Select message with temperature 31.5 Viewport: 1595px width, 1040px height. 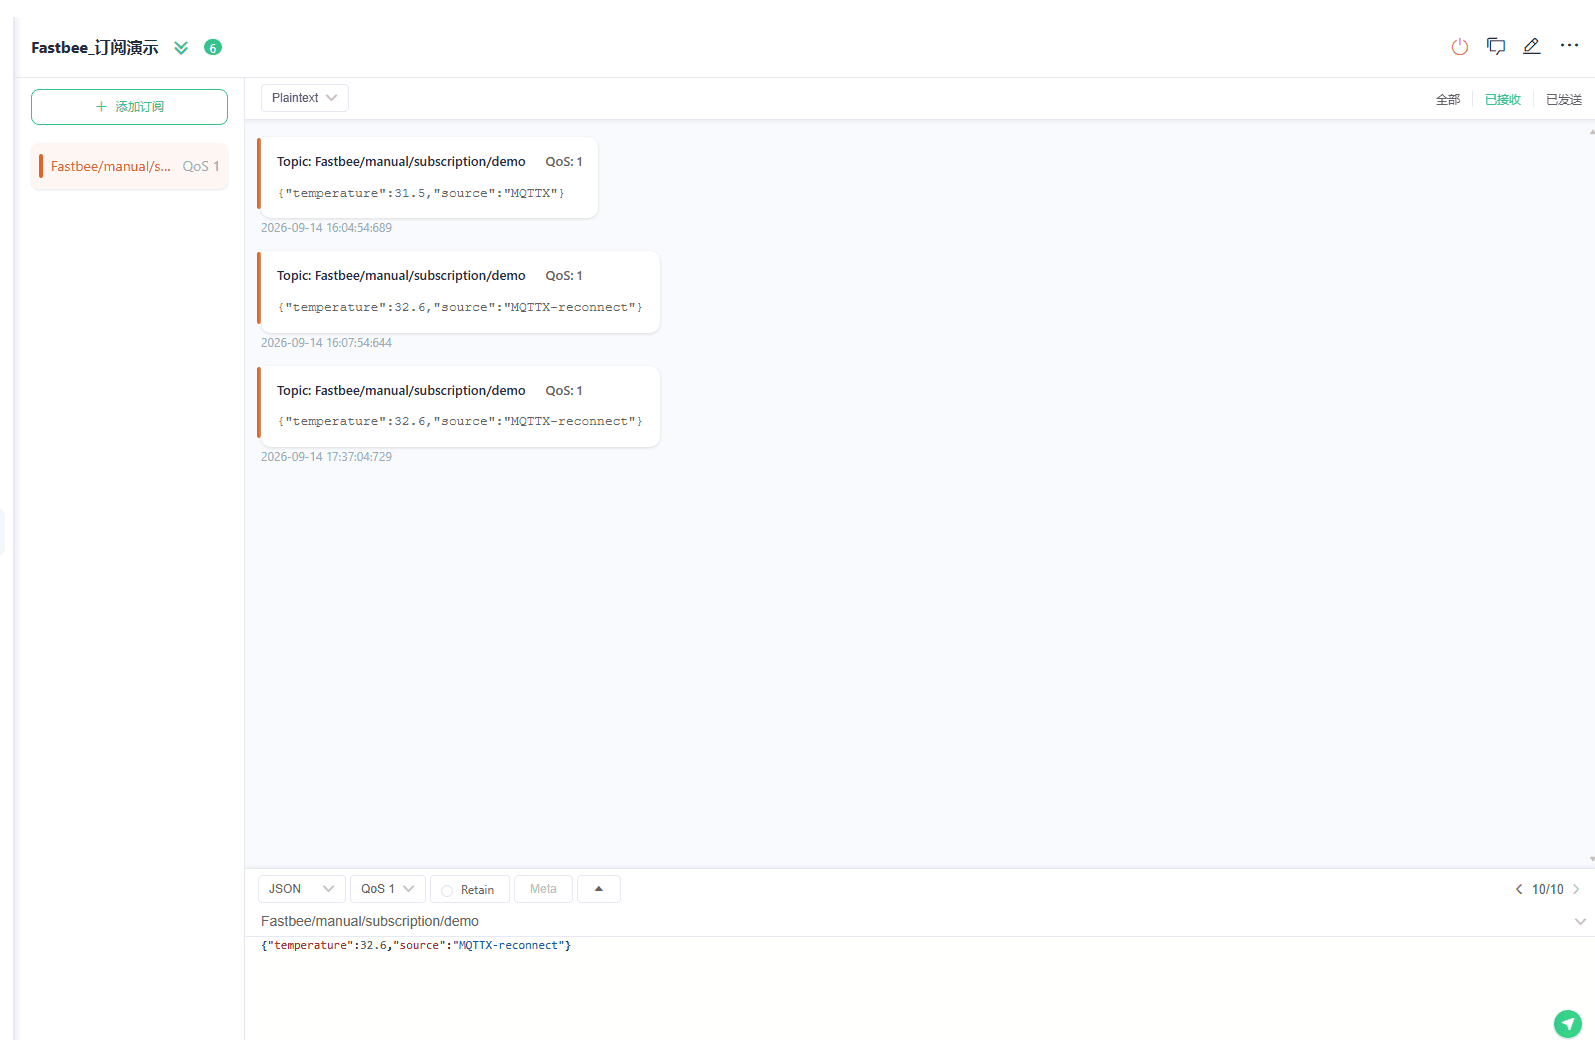(x=428, y=177)
